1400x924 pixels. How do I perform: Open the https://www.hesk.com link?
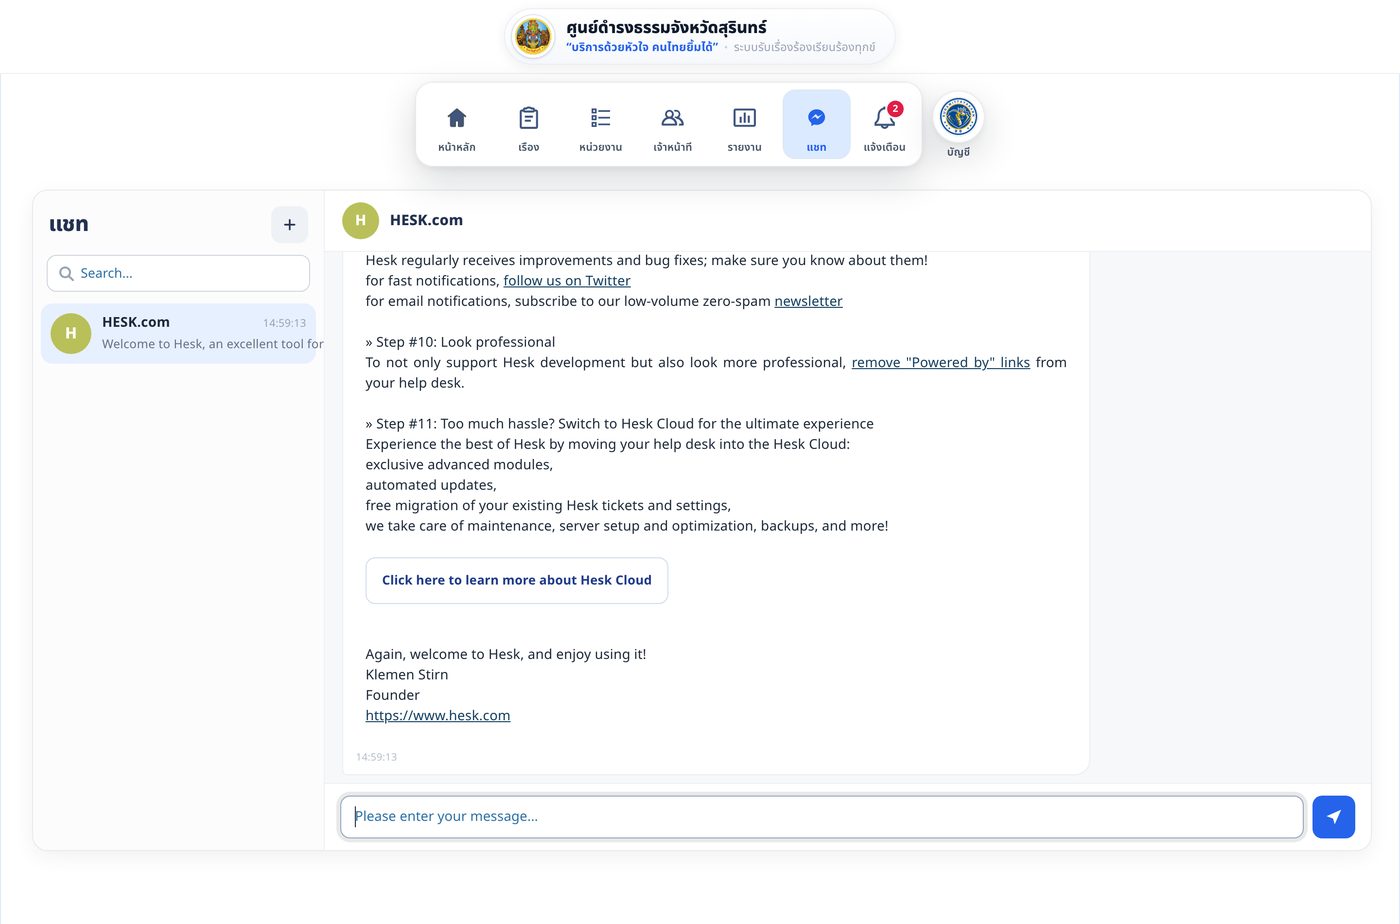438,716
